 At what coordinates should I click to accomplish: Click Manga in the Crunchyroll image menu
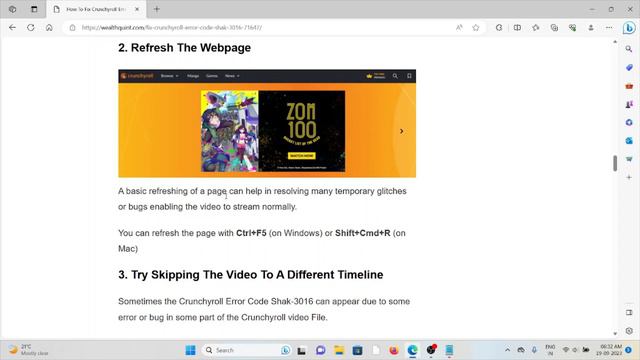[x=193, y=76]
